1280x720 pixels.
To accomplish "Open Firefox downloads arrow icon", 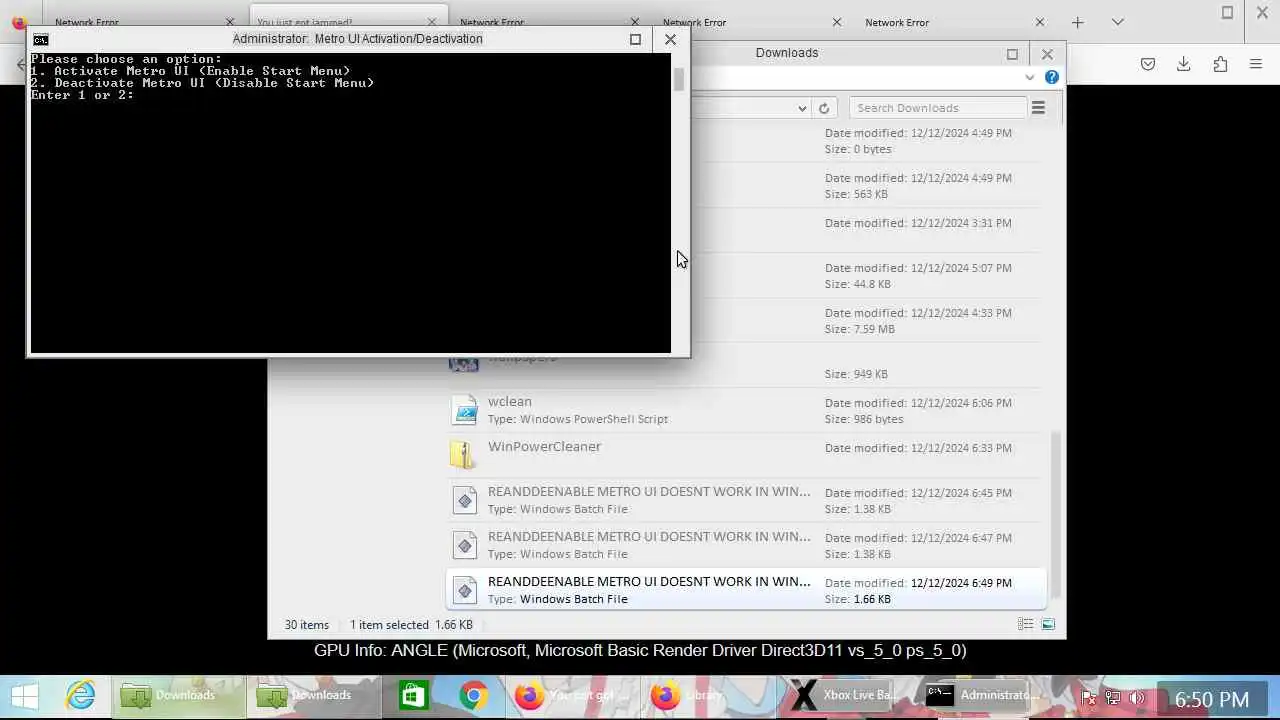I will (1183, 64).
